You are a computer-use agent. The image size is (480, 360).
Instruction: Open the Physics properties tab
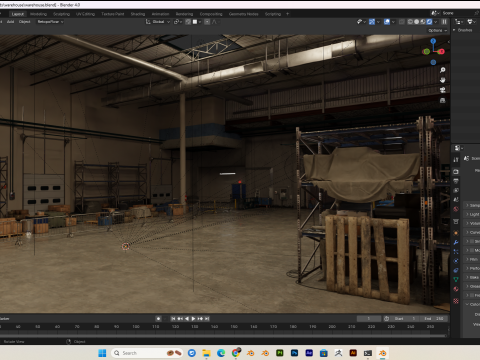(x=456, y=261)
